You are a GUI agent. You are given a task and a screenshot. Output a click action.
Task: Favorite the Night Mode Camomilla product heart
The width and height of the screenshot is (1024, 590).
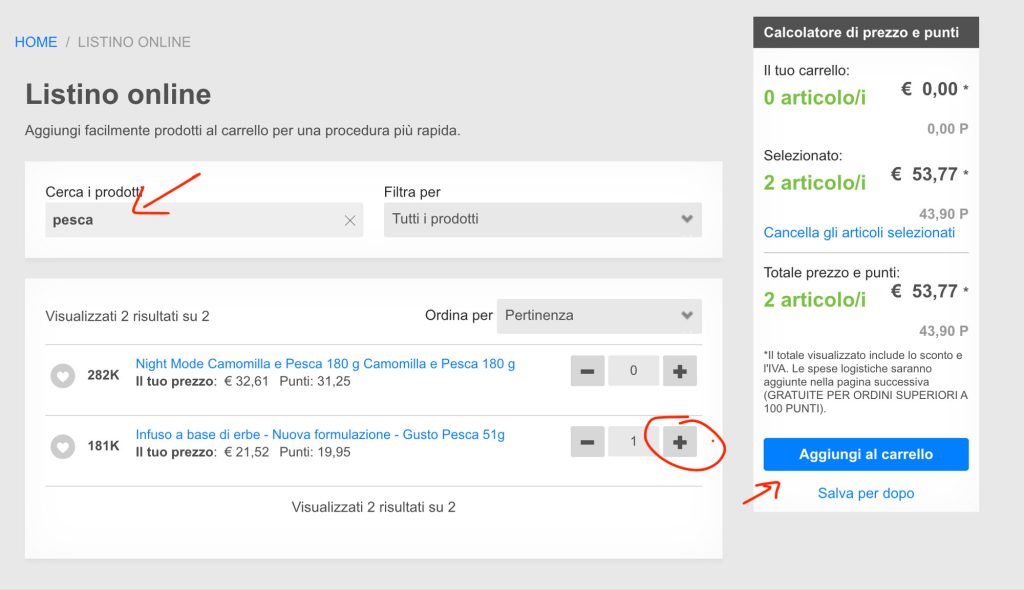pyautogui.click(x=63, y=375)
